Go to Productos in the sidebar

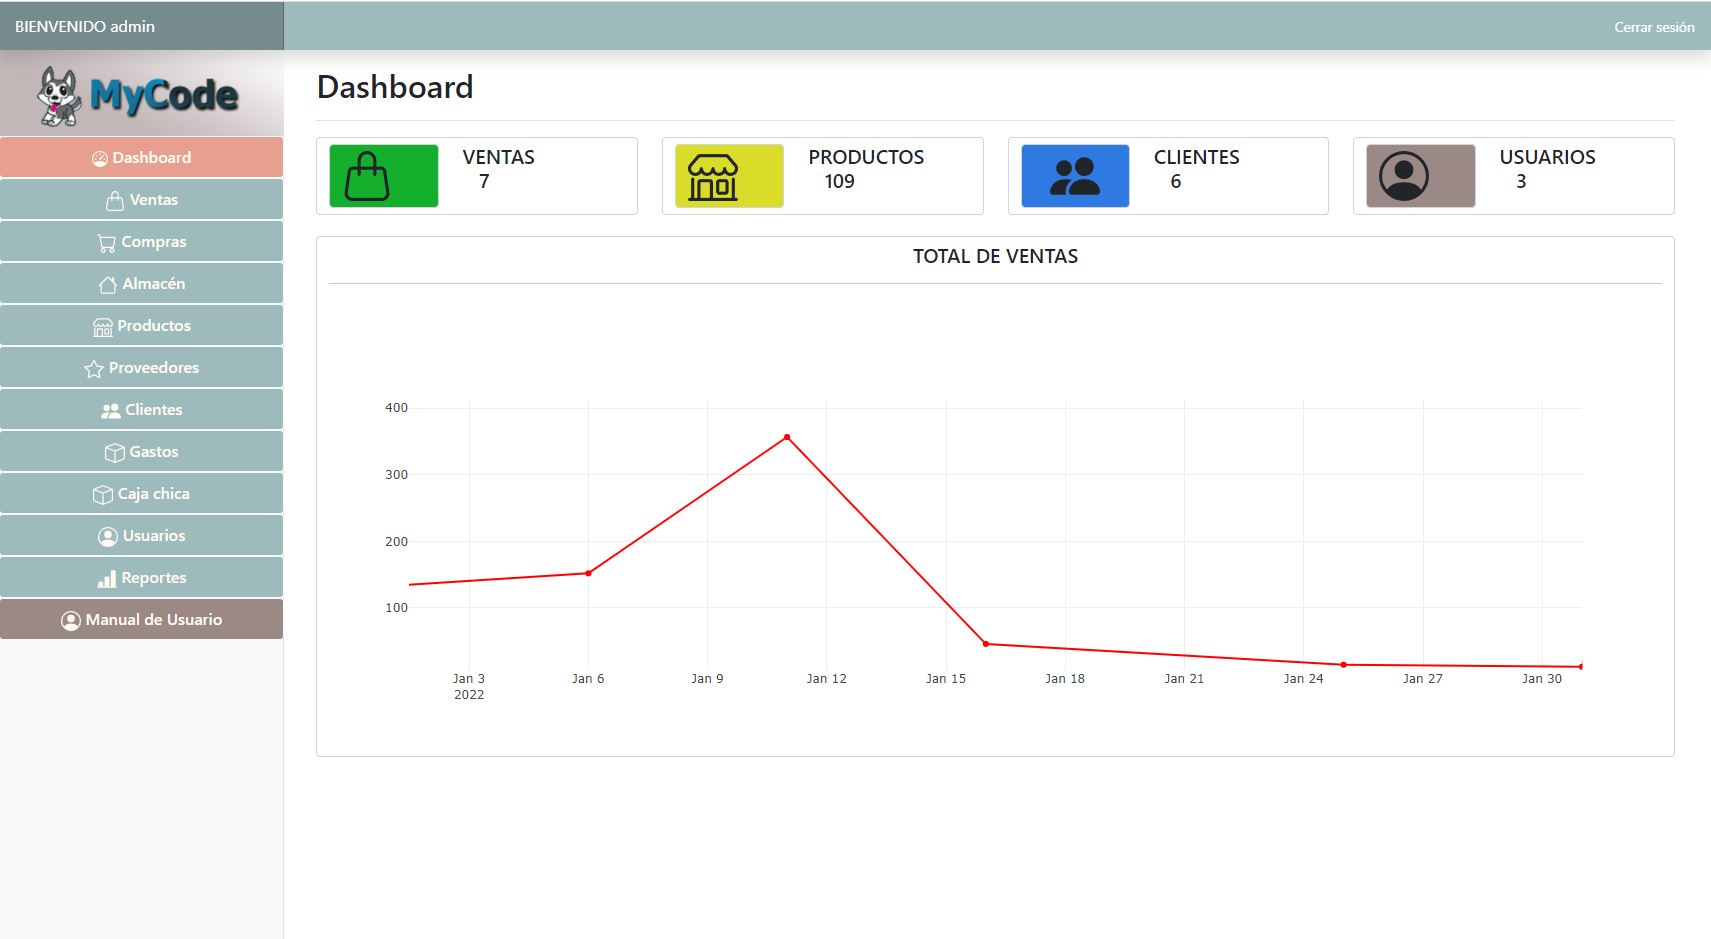142,326
